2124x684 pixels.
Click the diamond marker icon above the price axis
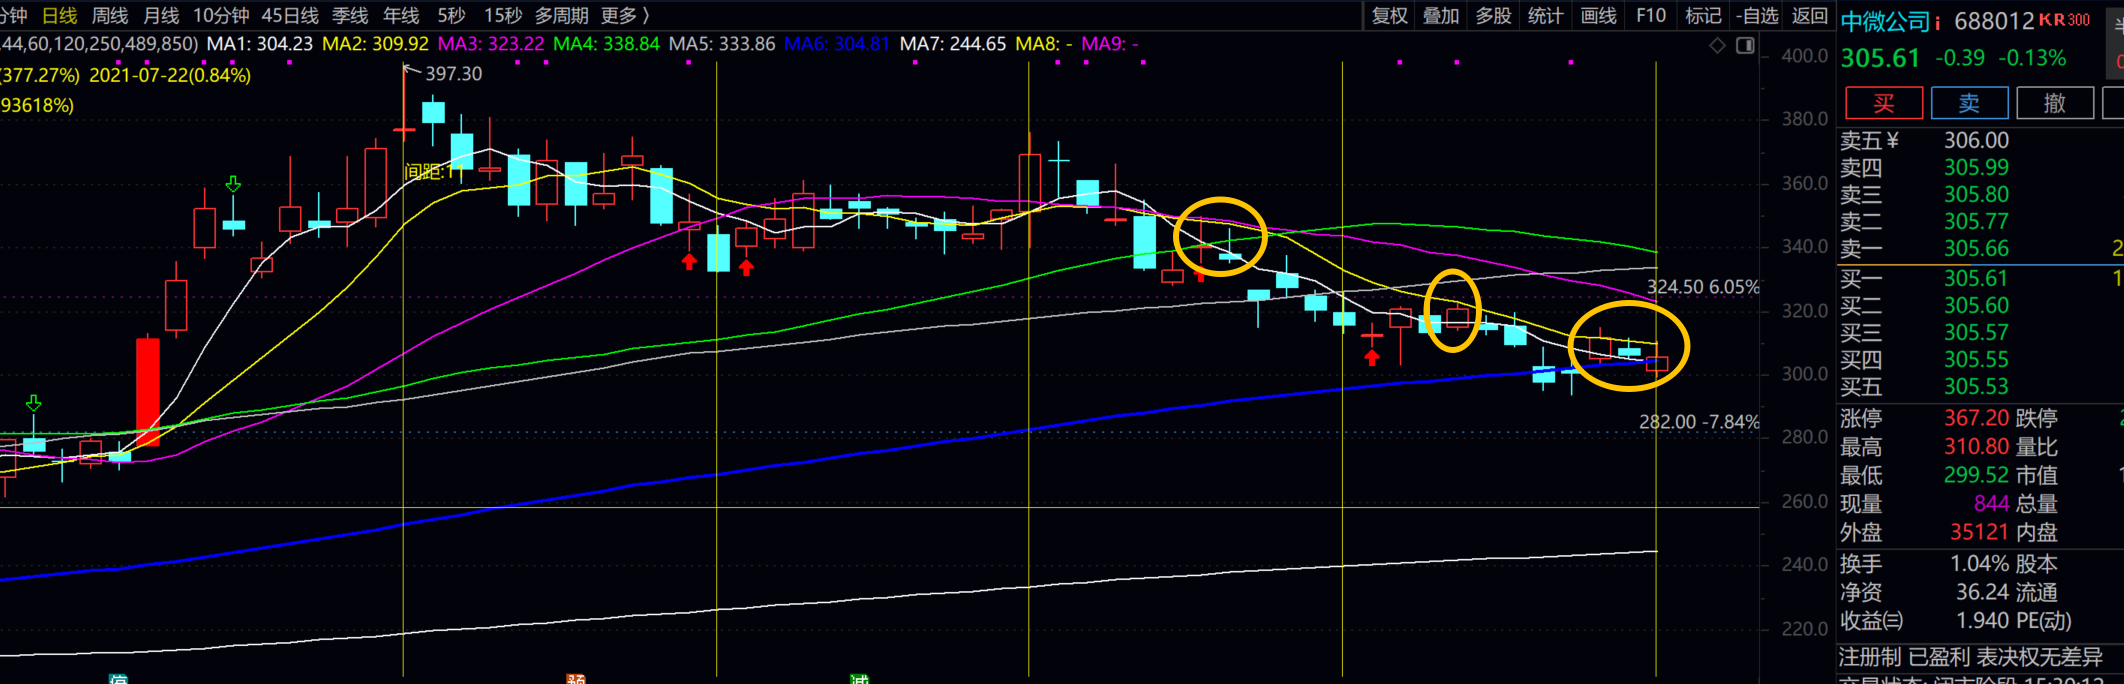pyautogui.click(x=1717, y=45)
